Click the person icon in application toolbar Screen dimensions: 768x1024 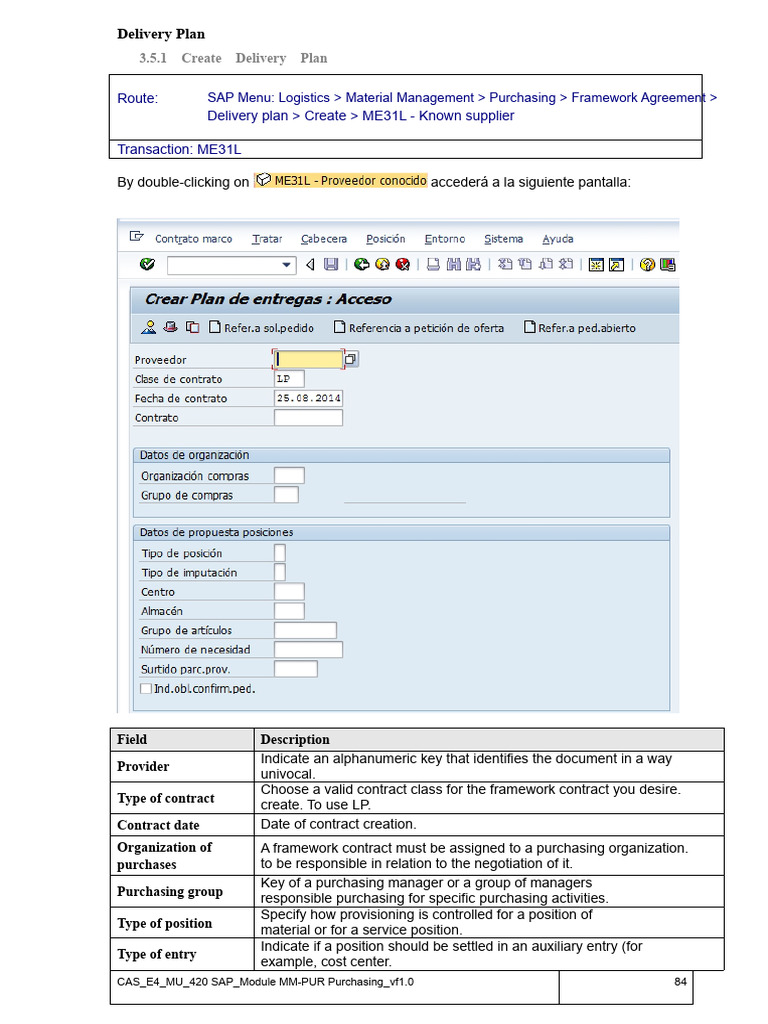tap(149, 327)
